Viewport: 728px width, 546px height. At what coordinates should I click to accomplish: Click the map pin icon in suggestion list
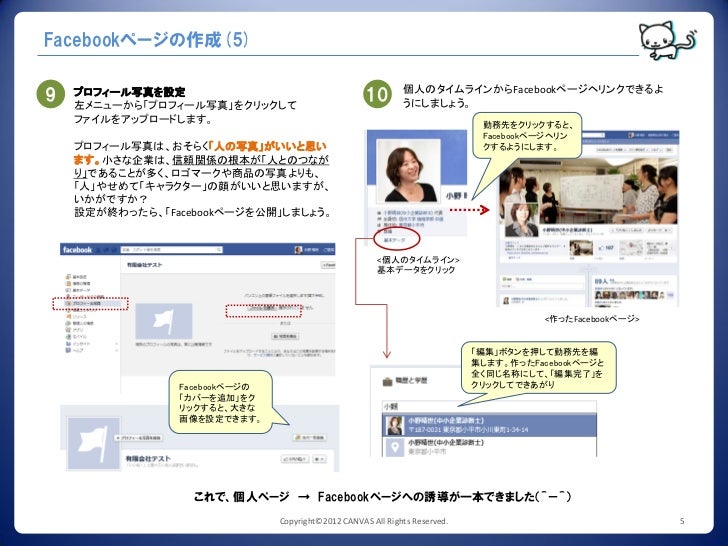[395, 448]
